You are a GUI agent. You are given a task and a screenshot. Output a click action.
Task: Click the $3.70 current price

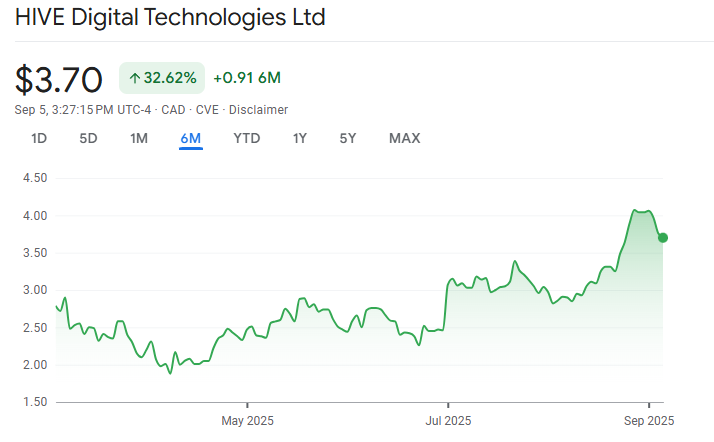58,80
